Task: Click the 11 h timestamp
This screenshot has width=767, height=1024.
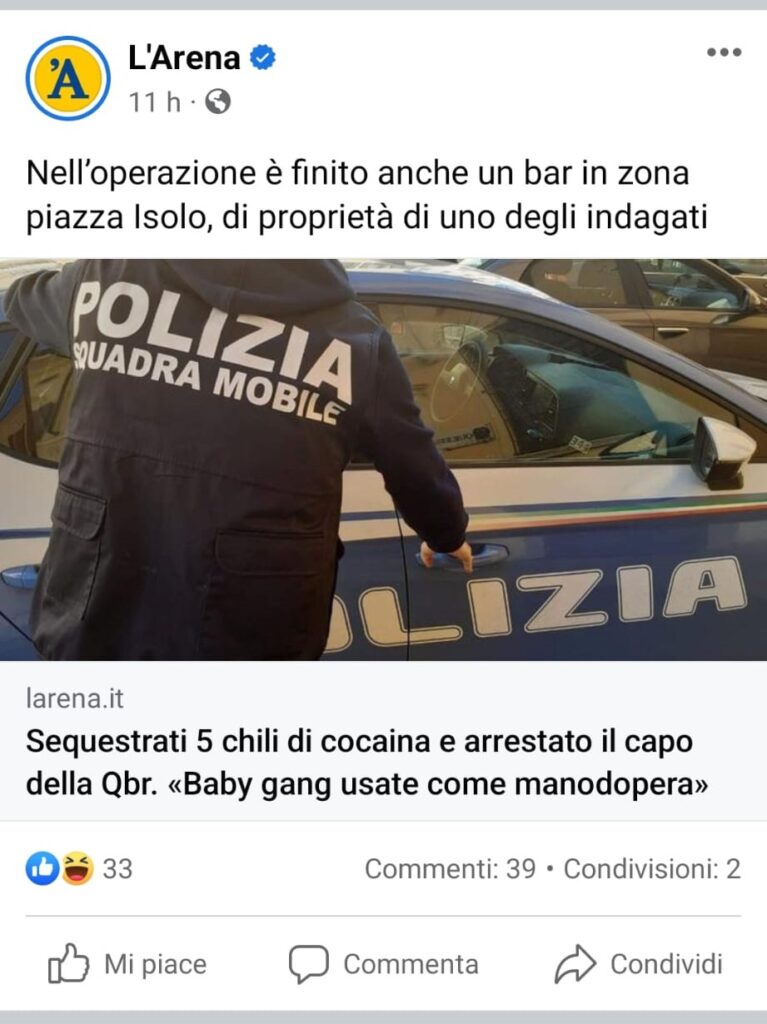Action: click(x=154, y=102)
